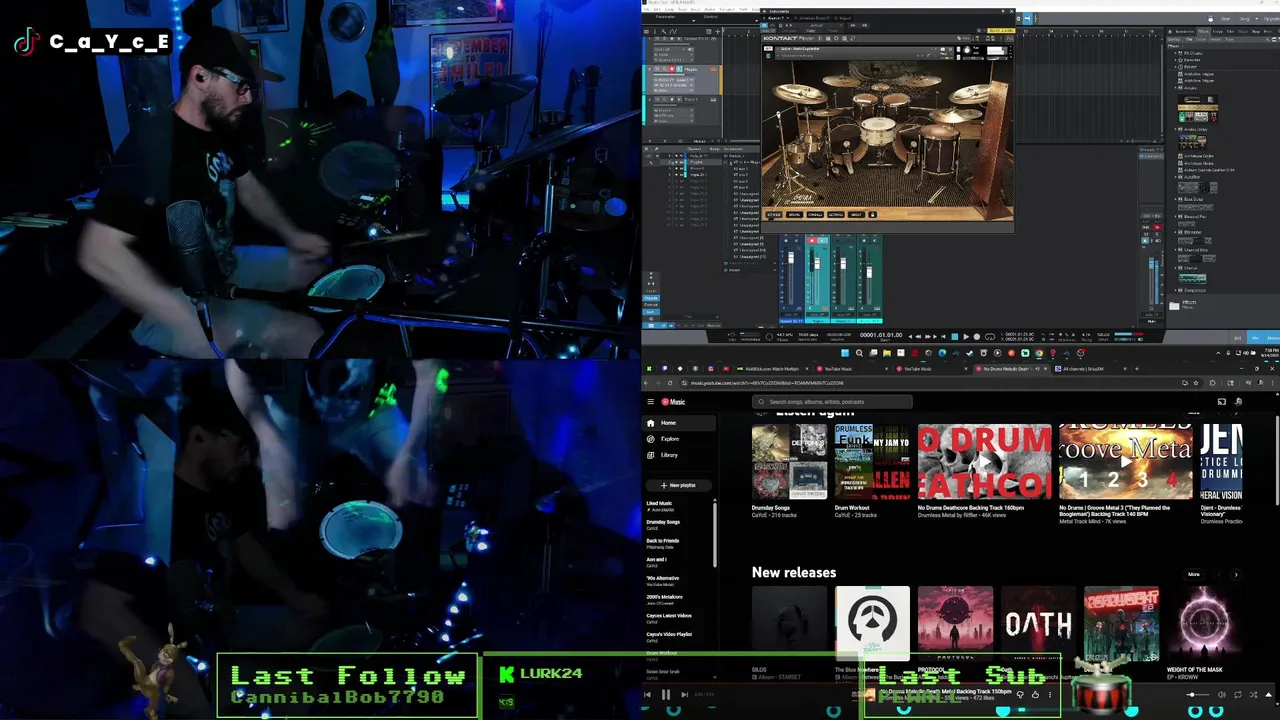Click the lock icon beside Kontakt ABOUT
This screenshot has width=1280, height=720.
tap(872, 215)
